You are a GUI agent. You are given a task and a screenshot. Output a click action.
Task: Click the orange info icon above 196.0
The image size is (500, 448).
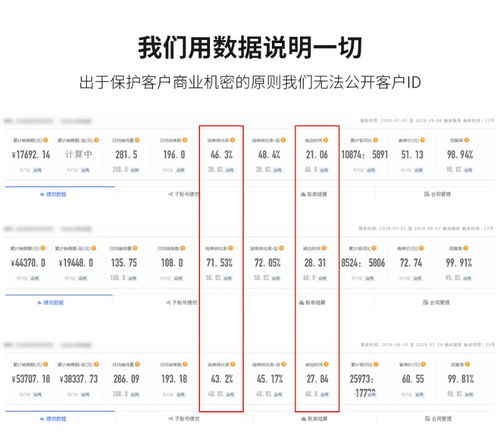(x=185, y=140)
